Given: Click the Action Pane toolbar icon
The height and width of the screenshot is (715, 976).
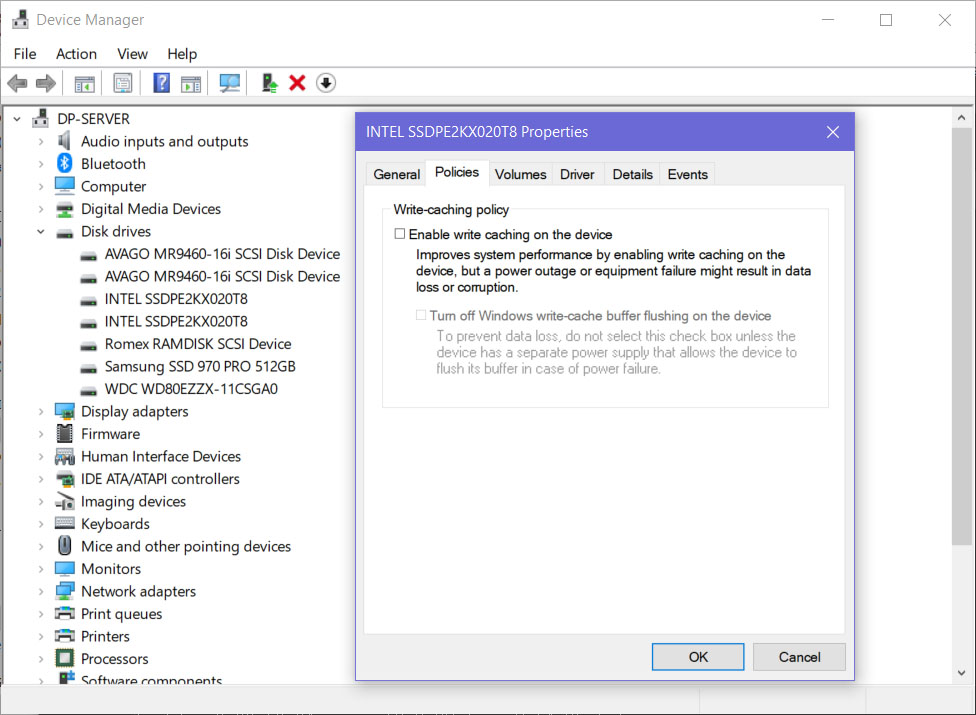Looking at the screenshot, I should point(190,83).
